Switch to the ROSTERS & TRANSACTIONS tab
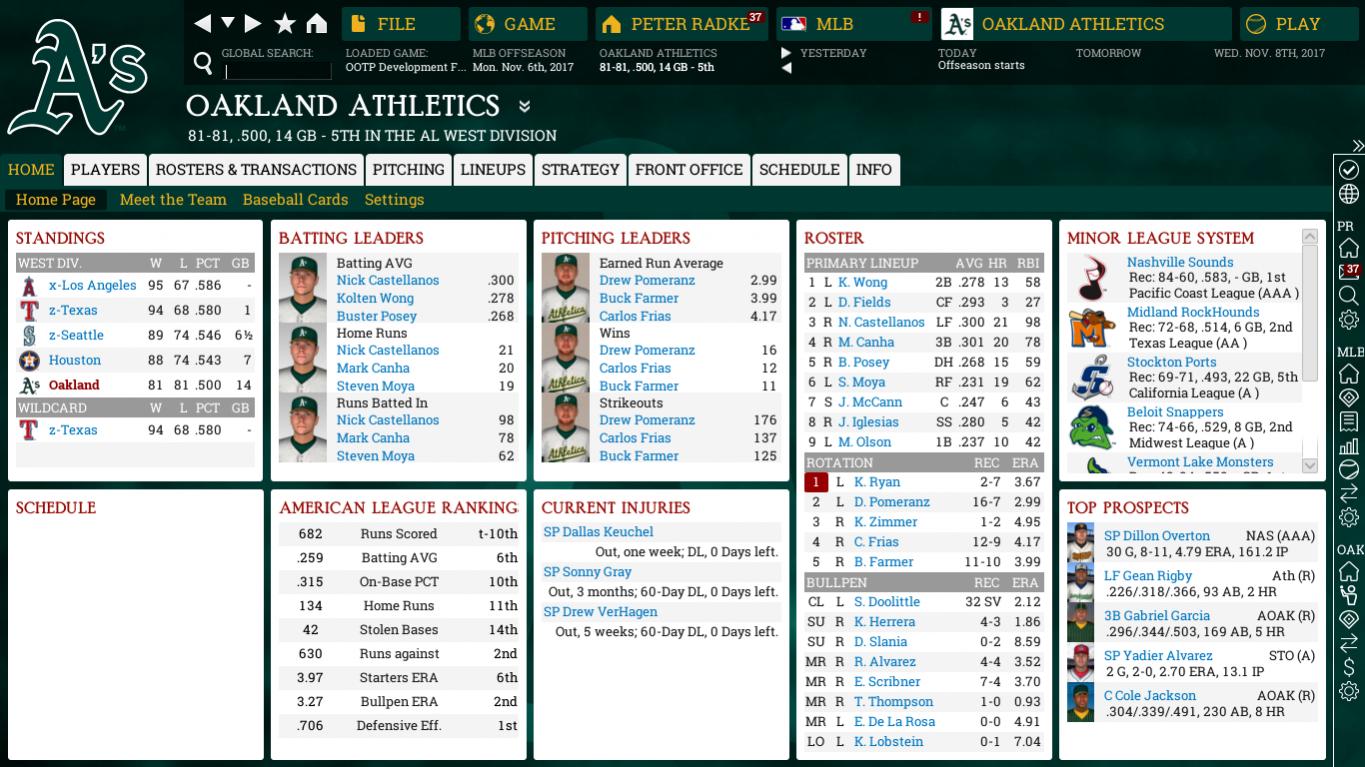 (256, 169)
